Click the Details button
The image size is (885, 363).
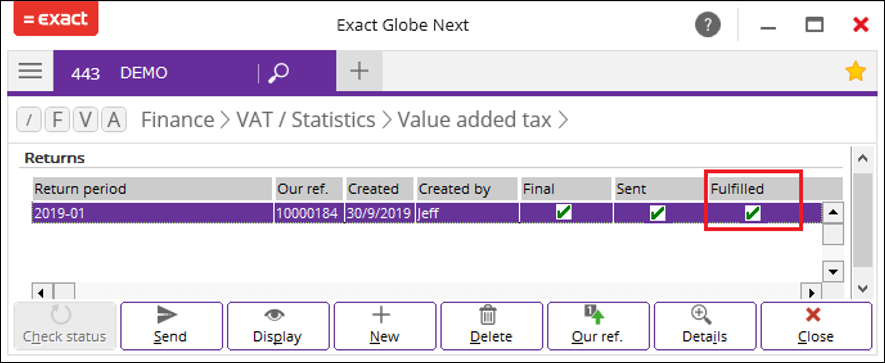click(x=705, y=326)
